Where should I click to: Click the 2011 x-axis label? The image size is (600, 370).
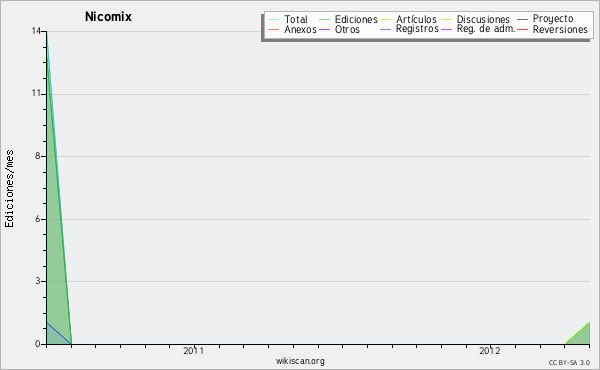194,351
